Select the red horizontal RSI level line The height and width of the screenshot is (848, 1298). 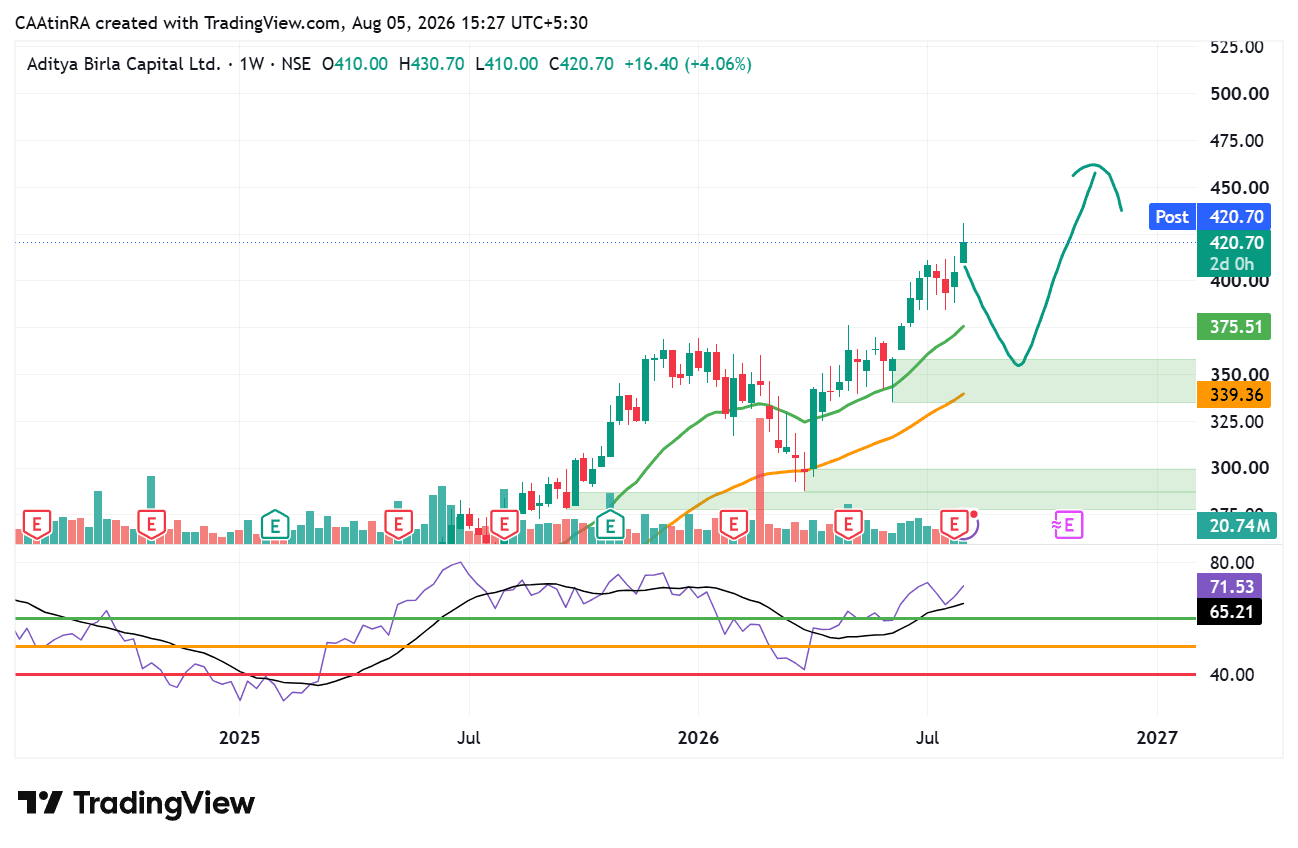pyautogui.click(x=605, y=674)
